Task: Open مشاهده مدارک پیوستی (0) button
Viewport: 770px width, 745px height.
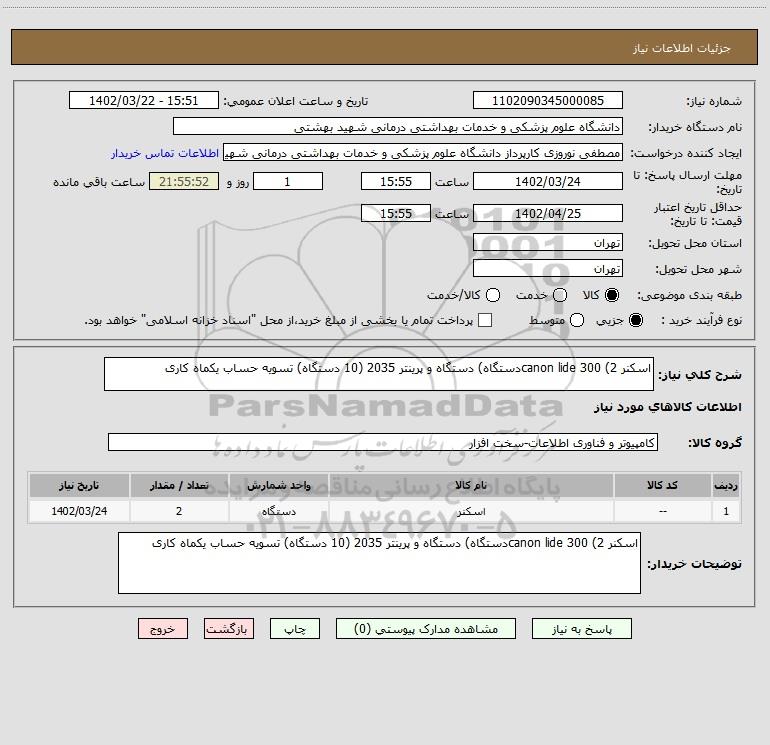Action: tap(426, 629)
